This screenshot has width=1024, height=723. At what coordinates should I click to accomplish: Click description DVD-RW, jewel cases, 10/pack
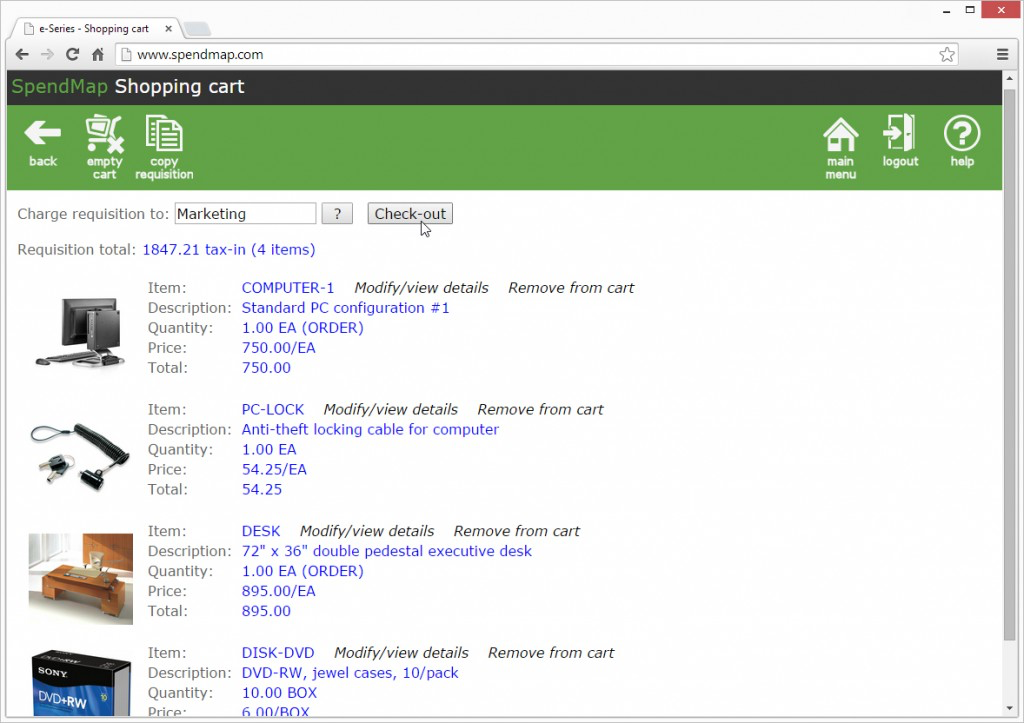point(350,673)
